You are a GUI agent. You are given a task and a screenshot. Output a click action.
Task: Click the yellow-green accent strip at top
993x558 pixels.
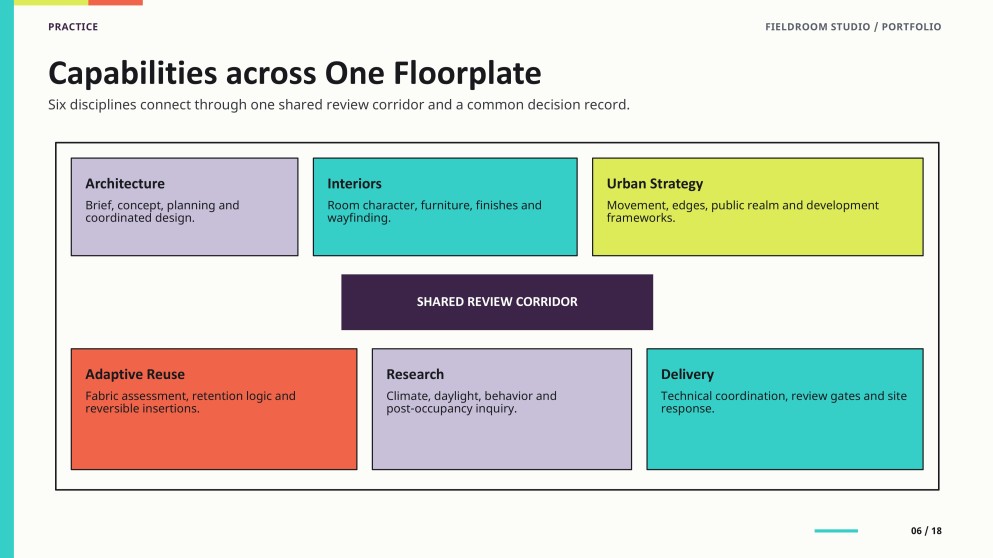point(51,3)
